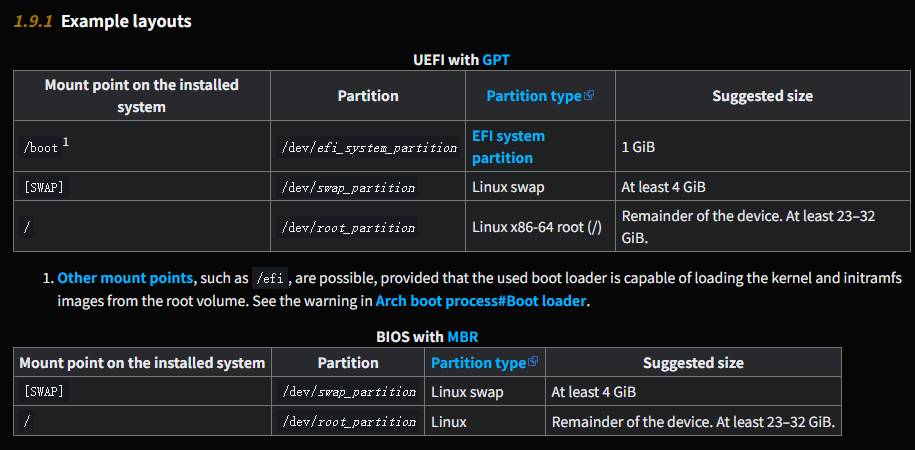Viewport: 915px width, 450px height.
Task: Follow the Partition type link in UEFI table header
Action: [x=533, y=96]
